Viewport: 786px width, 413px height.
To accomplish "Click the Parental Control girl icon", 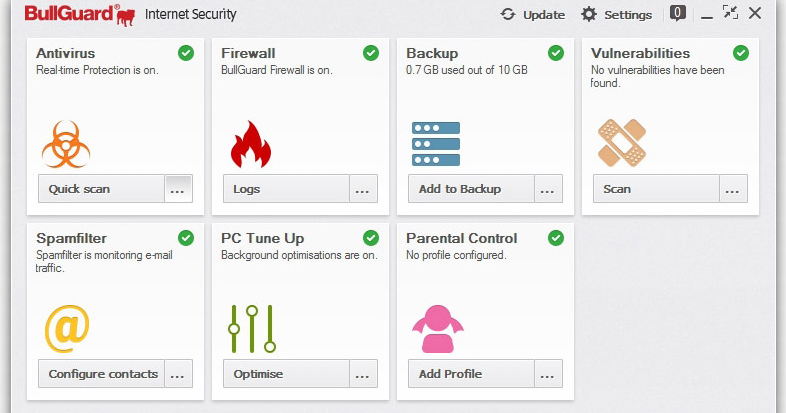I will [x=438, y=328].
